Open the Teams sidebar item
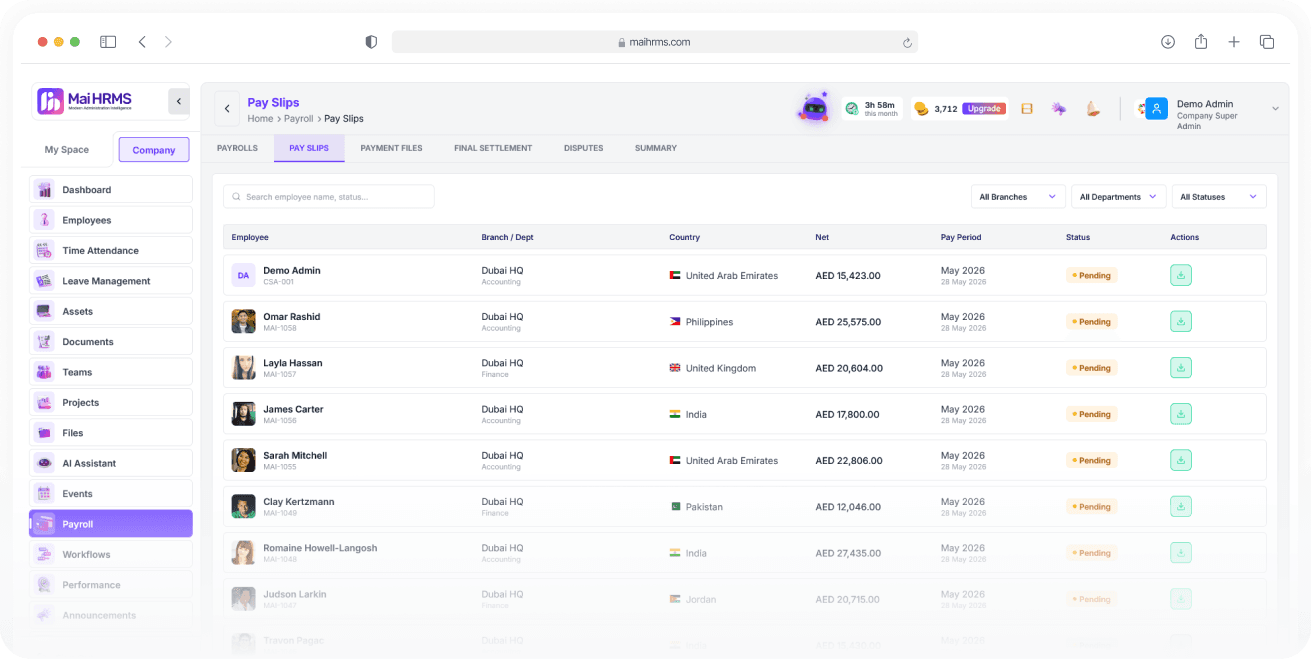Image resolution: width=1311 pixels, height=659 pixels. coord(111,372)
